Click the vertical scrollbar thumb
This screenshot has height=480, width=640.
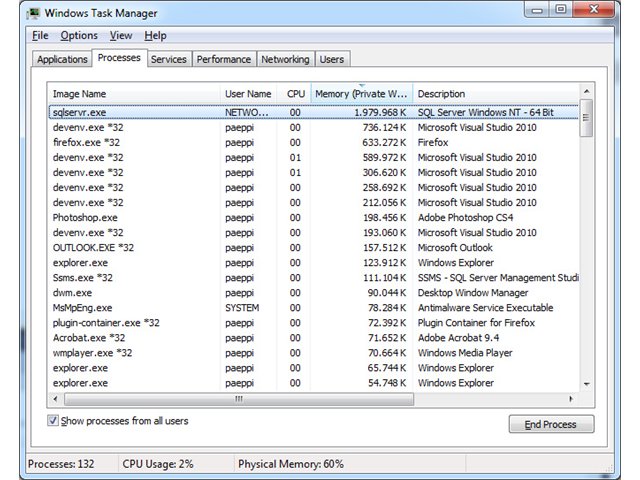[587, 118]
